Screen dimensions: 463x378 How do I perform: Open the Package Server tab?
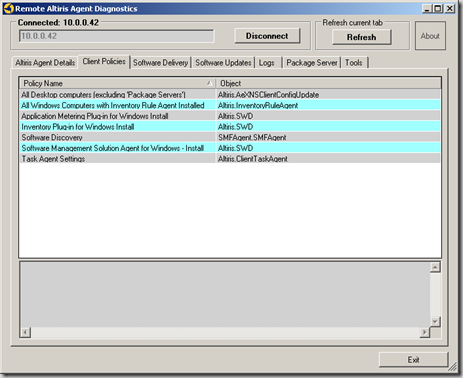tap(312, 63)
